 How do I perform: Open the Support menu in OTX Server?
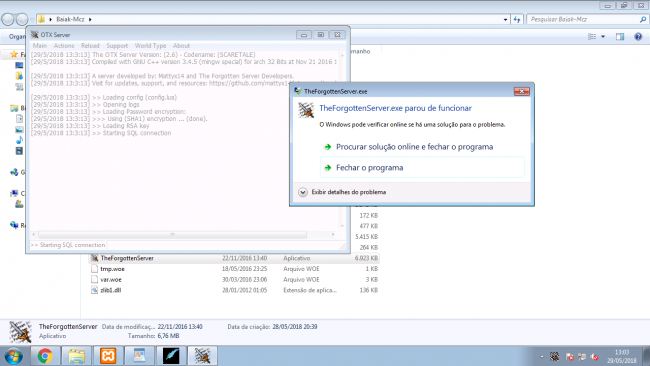(117, 46)
